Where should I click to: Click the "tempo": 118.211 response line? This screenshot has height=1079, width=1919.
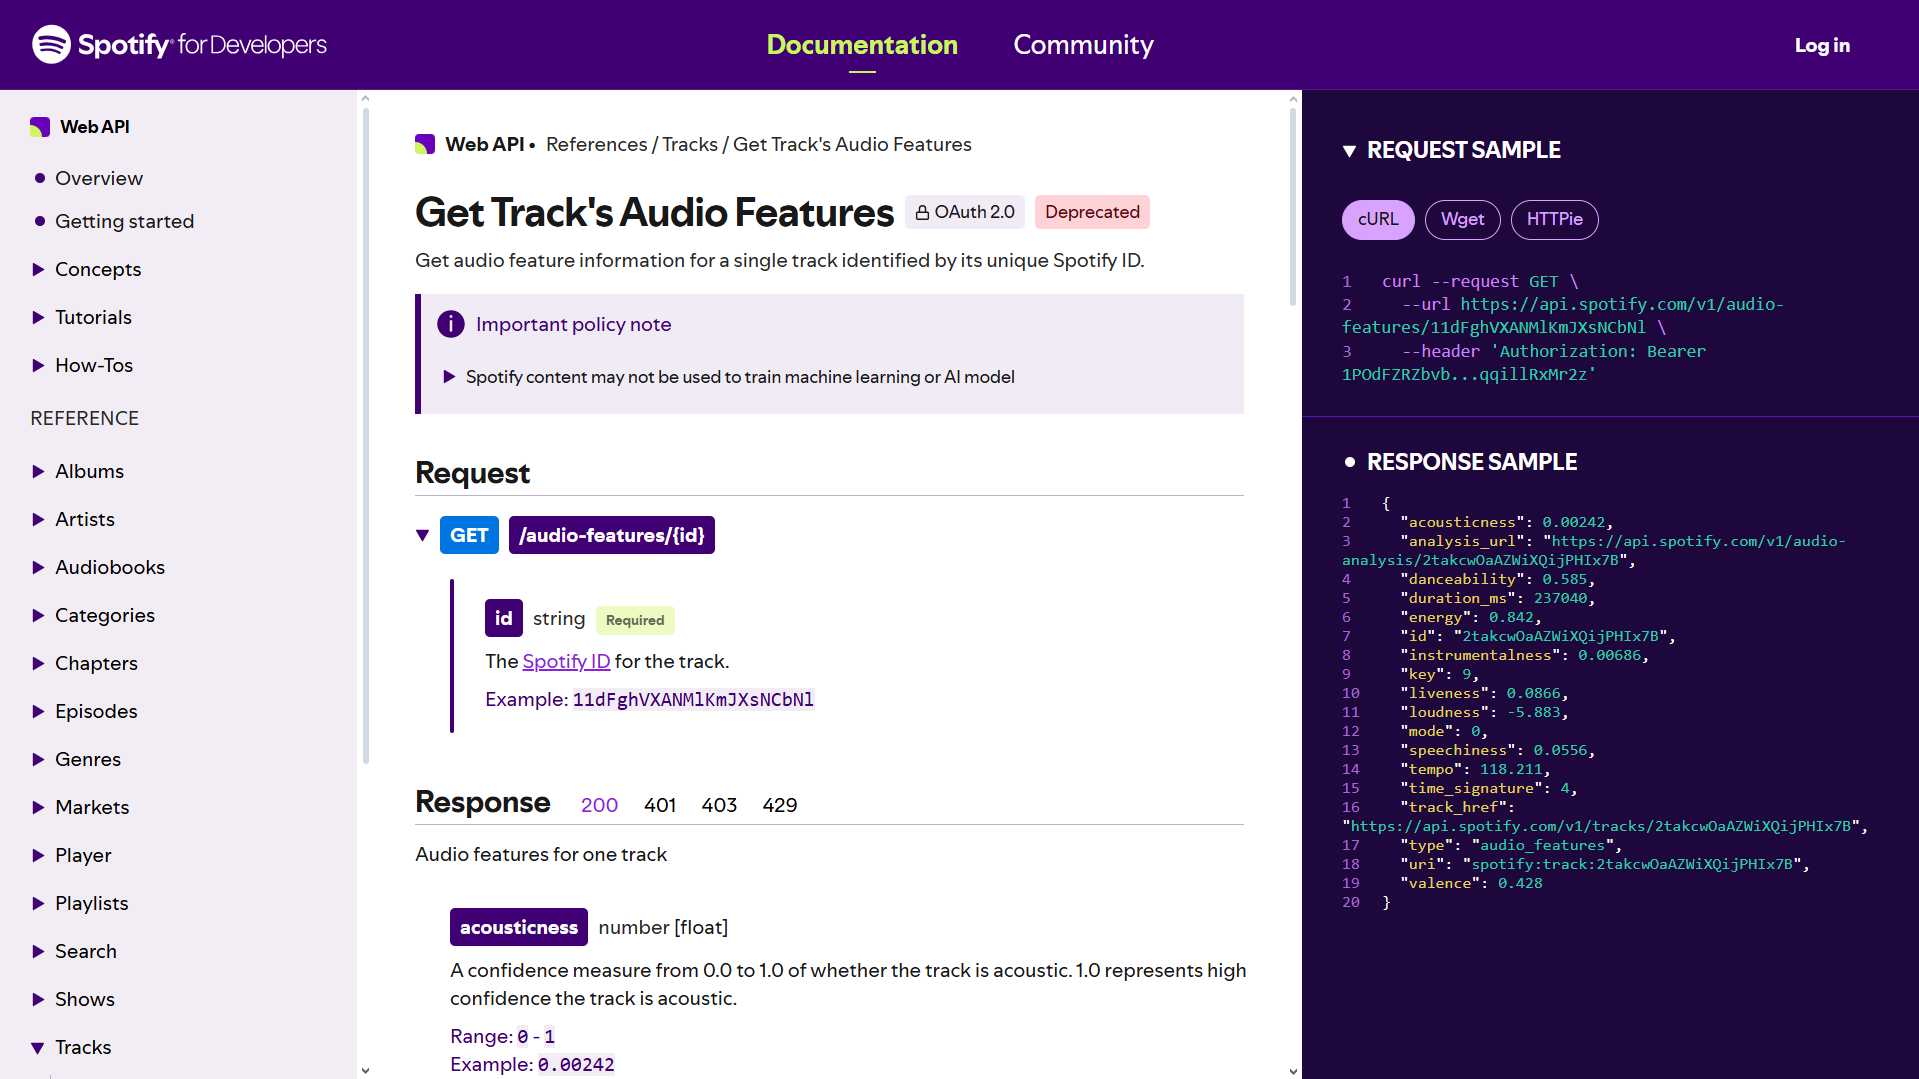point(1475,769)
